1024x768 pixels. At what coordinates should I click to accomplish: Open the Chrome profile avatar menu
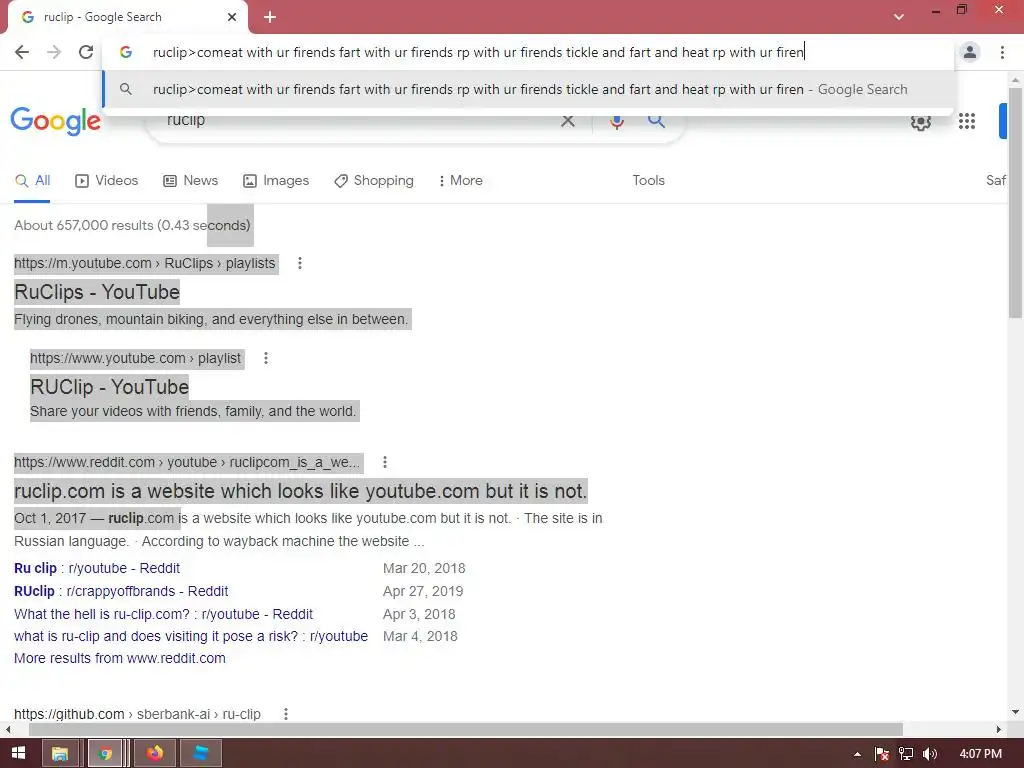tap(970, 52)
